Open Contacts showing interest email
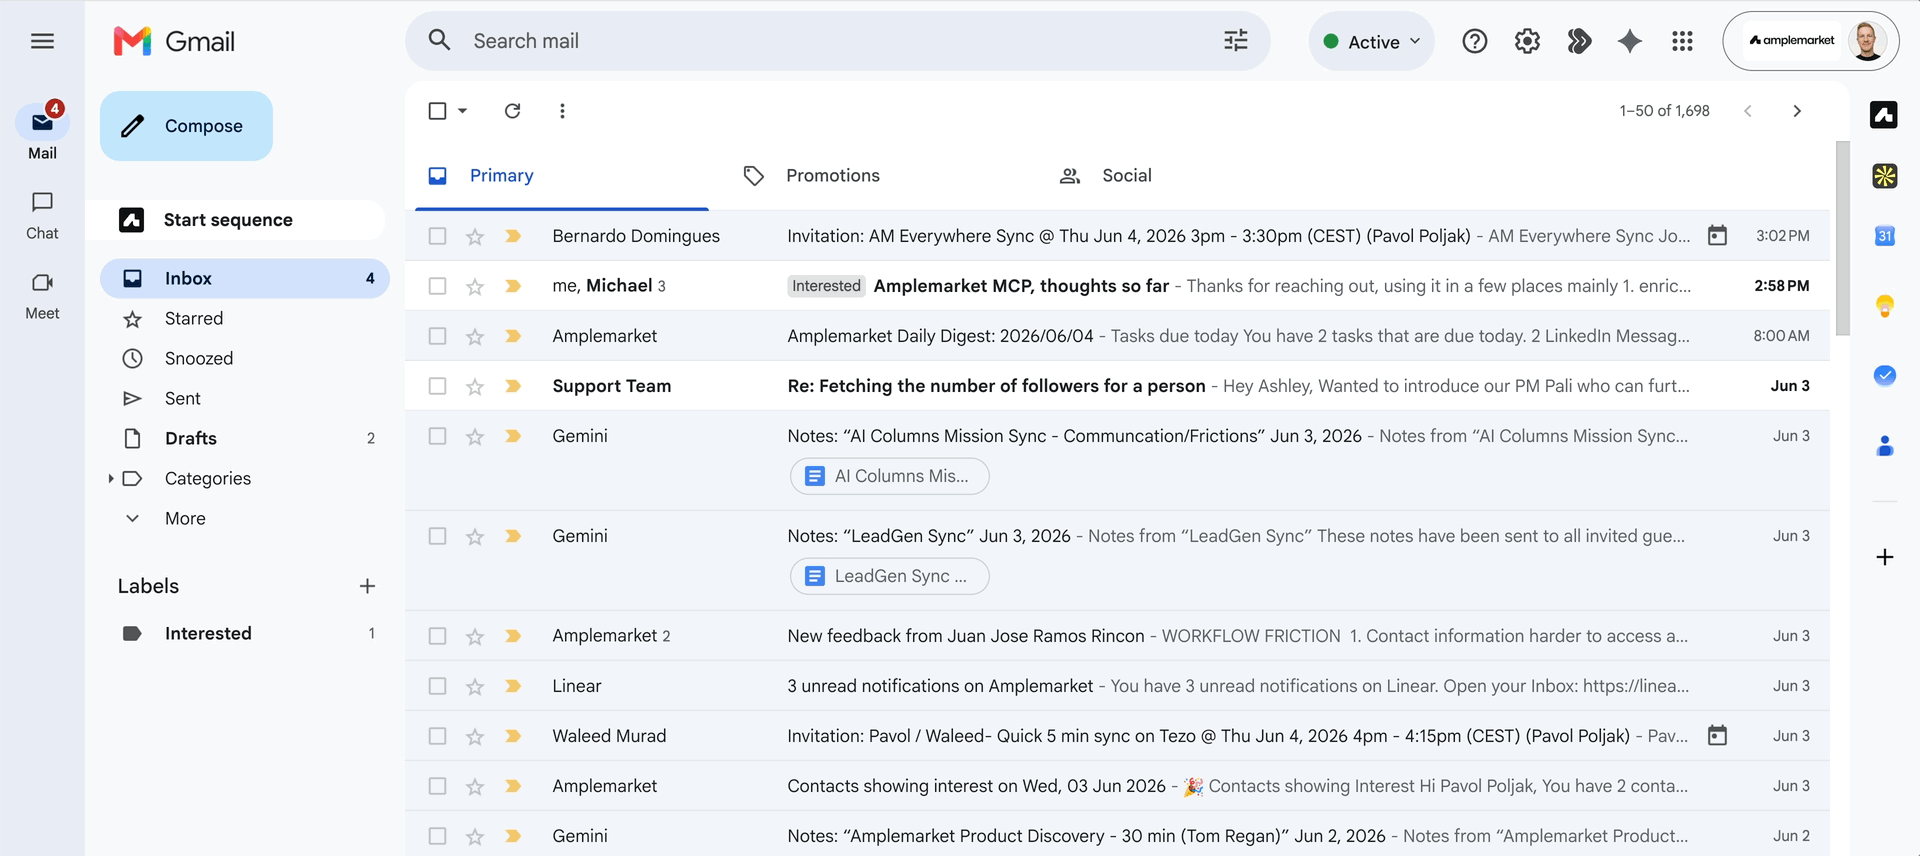This screenshot has height=856, width=1920. (x=1117, y=786)
